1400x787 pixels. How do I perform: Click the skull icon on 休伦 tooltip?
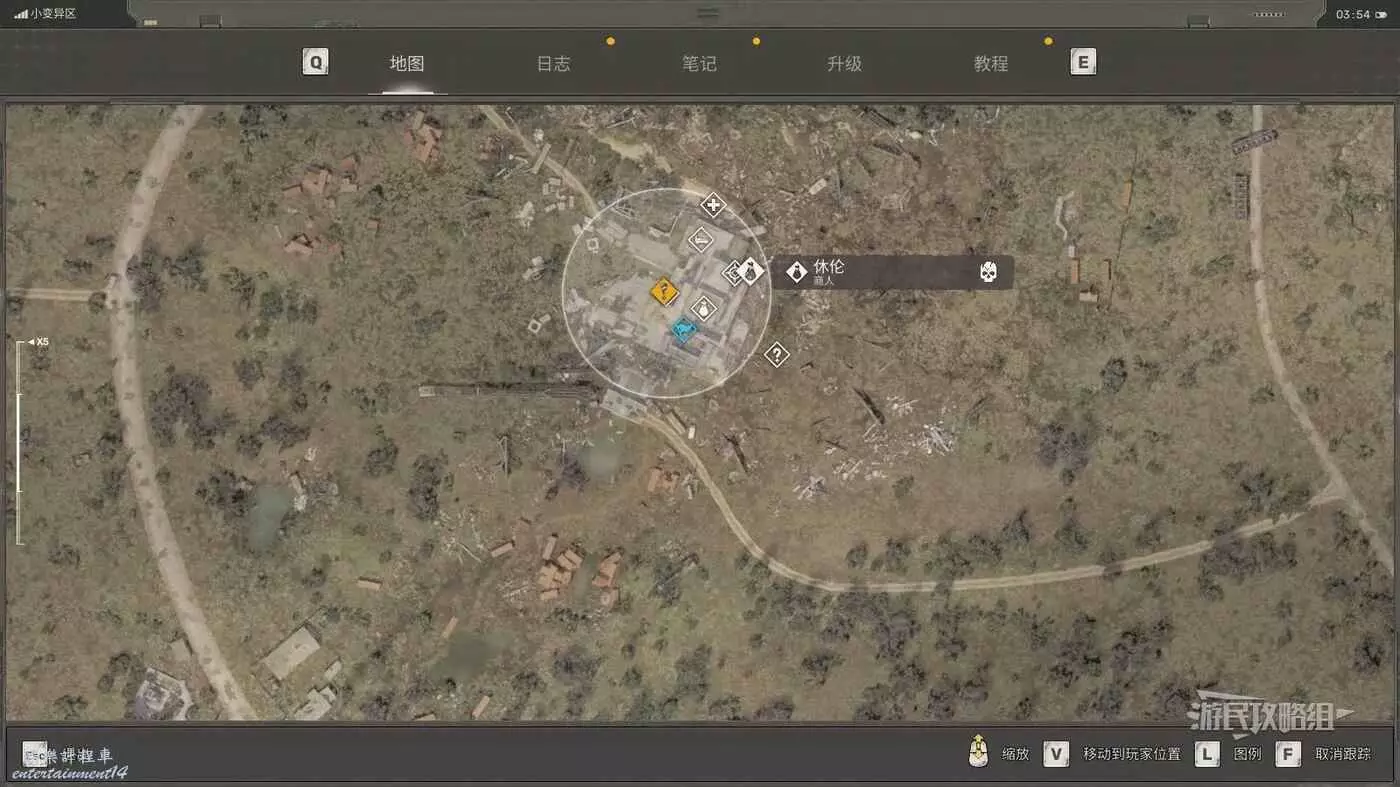988,272
